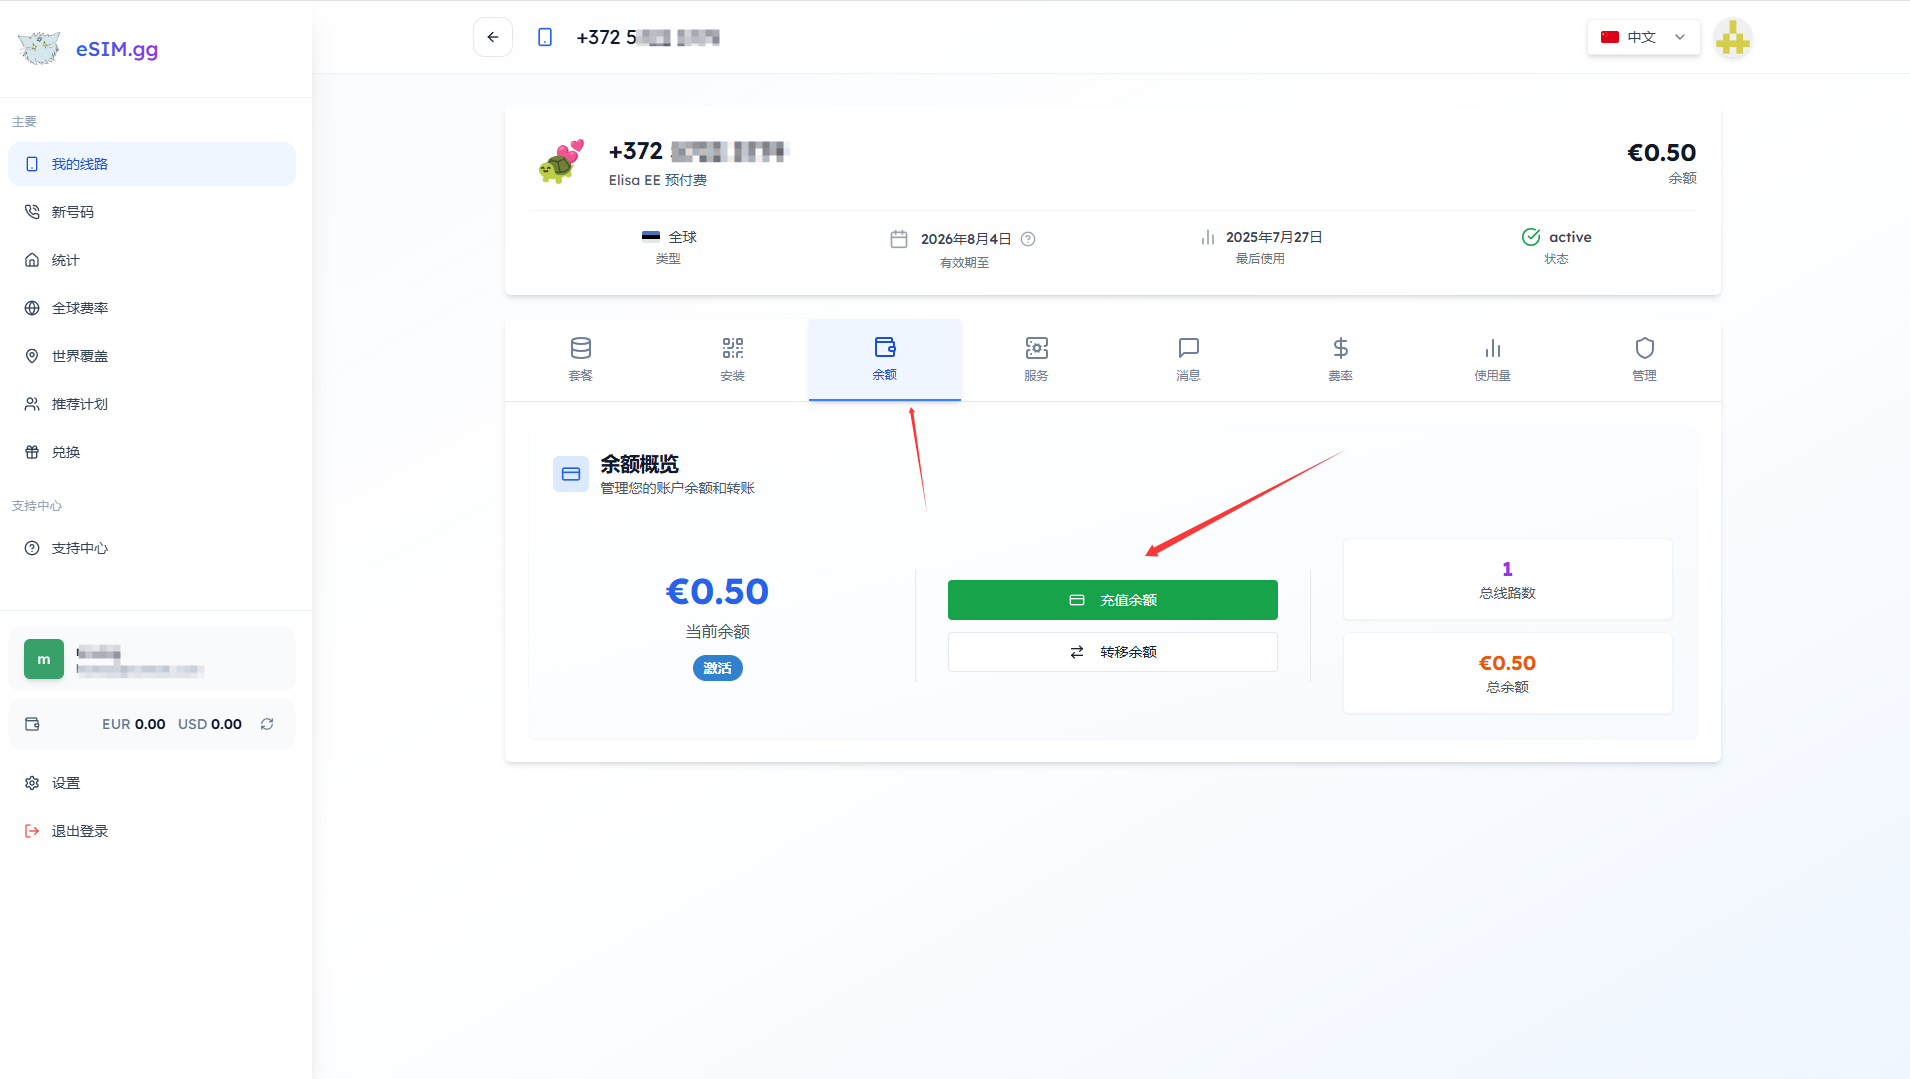Image resolution: width=1910 pixels, height=1079 pixels.
Task: Click the balance refresh icon in sidebar
Action: tap(267, 724)
